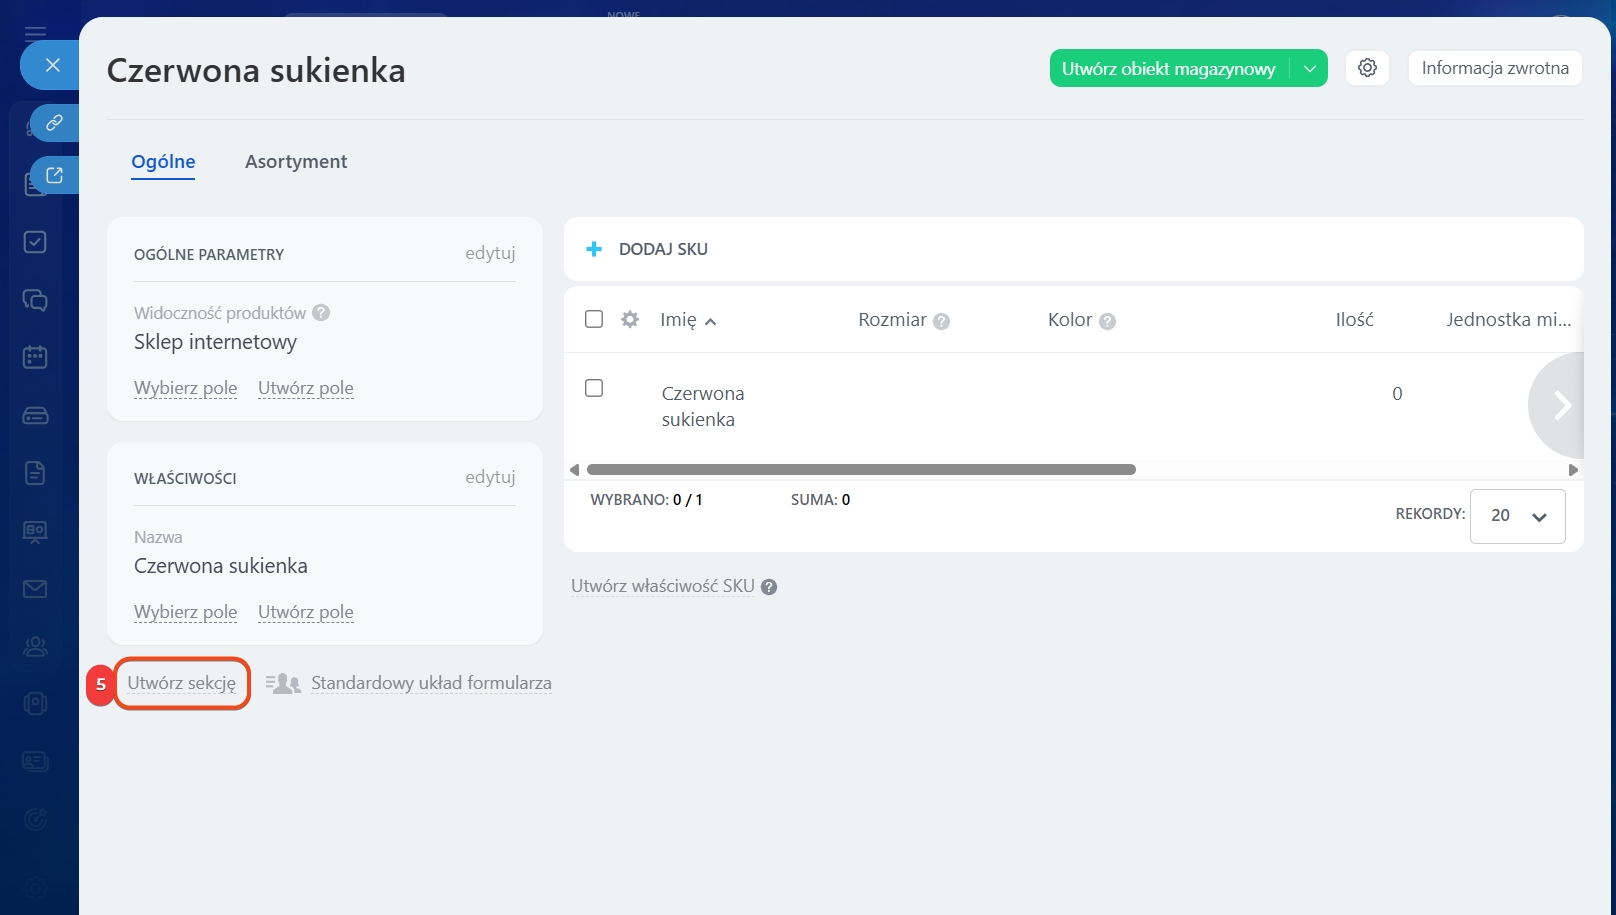The height and width of the screenshot is (915, 1616).
Task: Close the product slider panel
Action: [x=52, y=65]
